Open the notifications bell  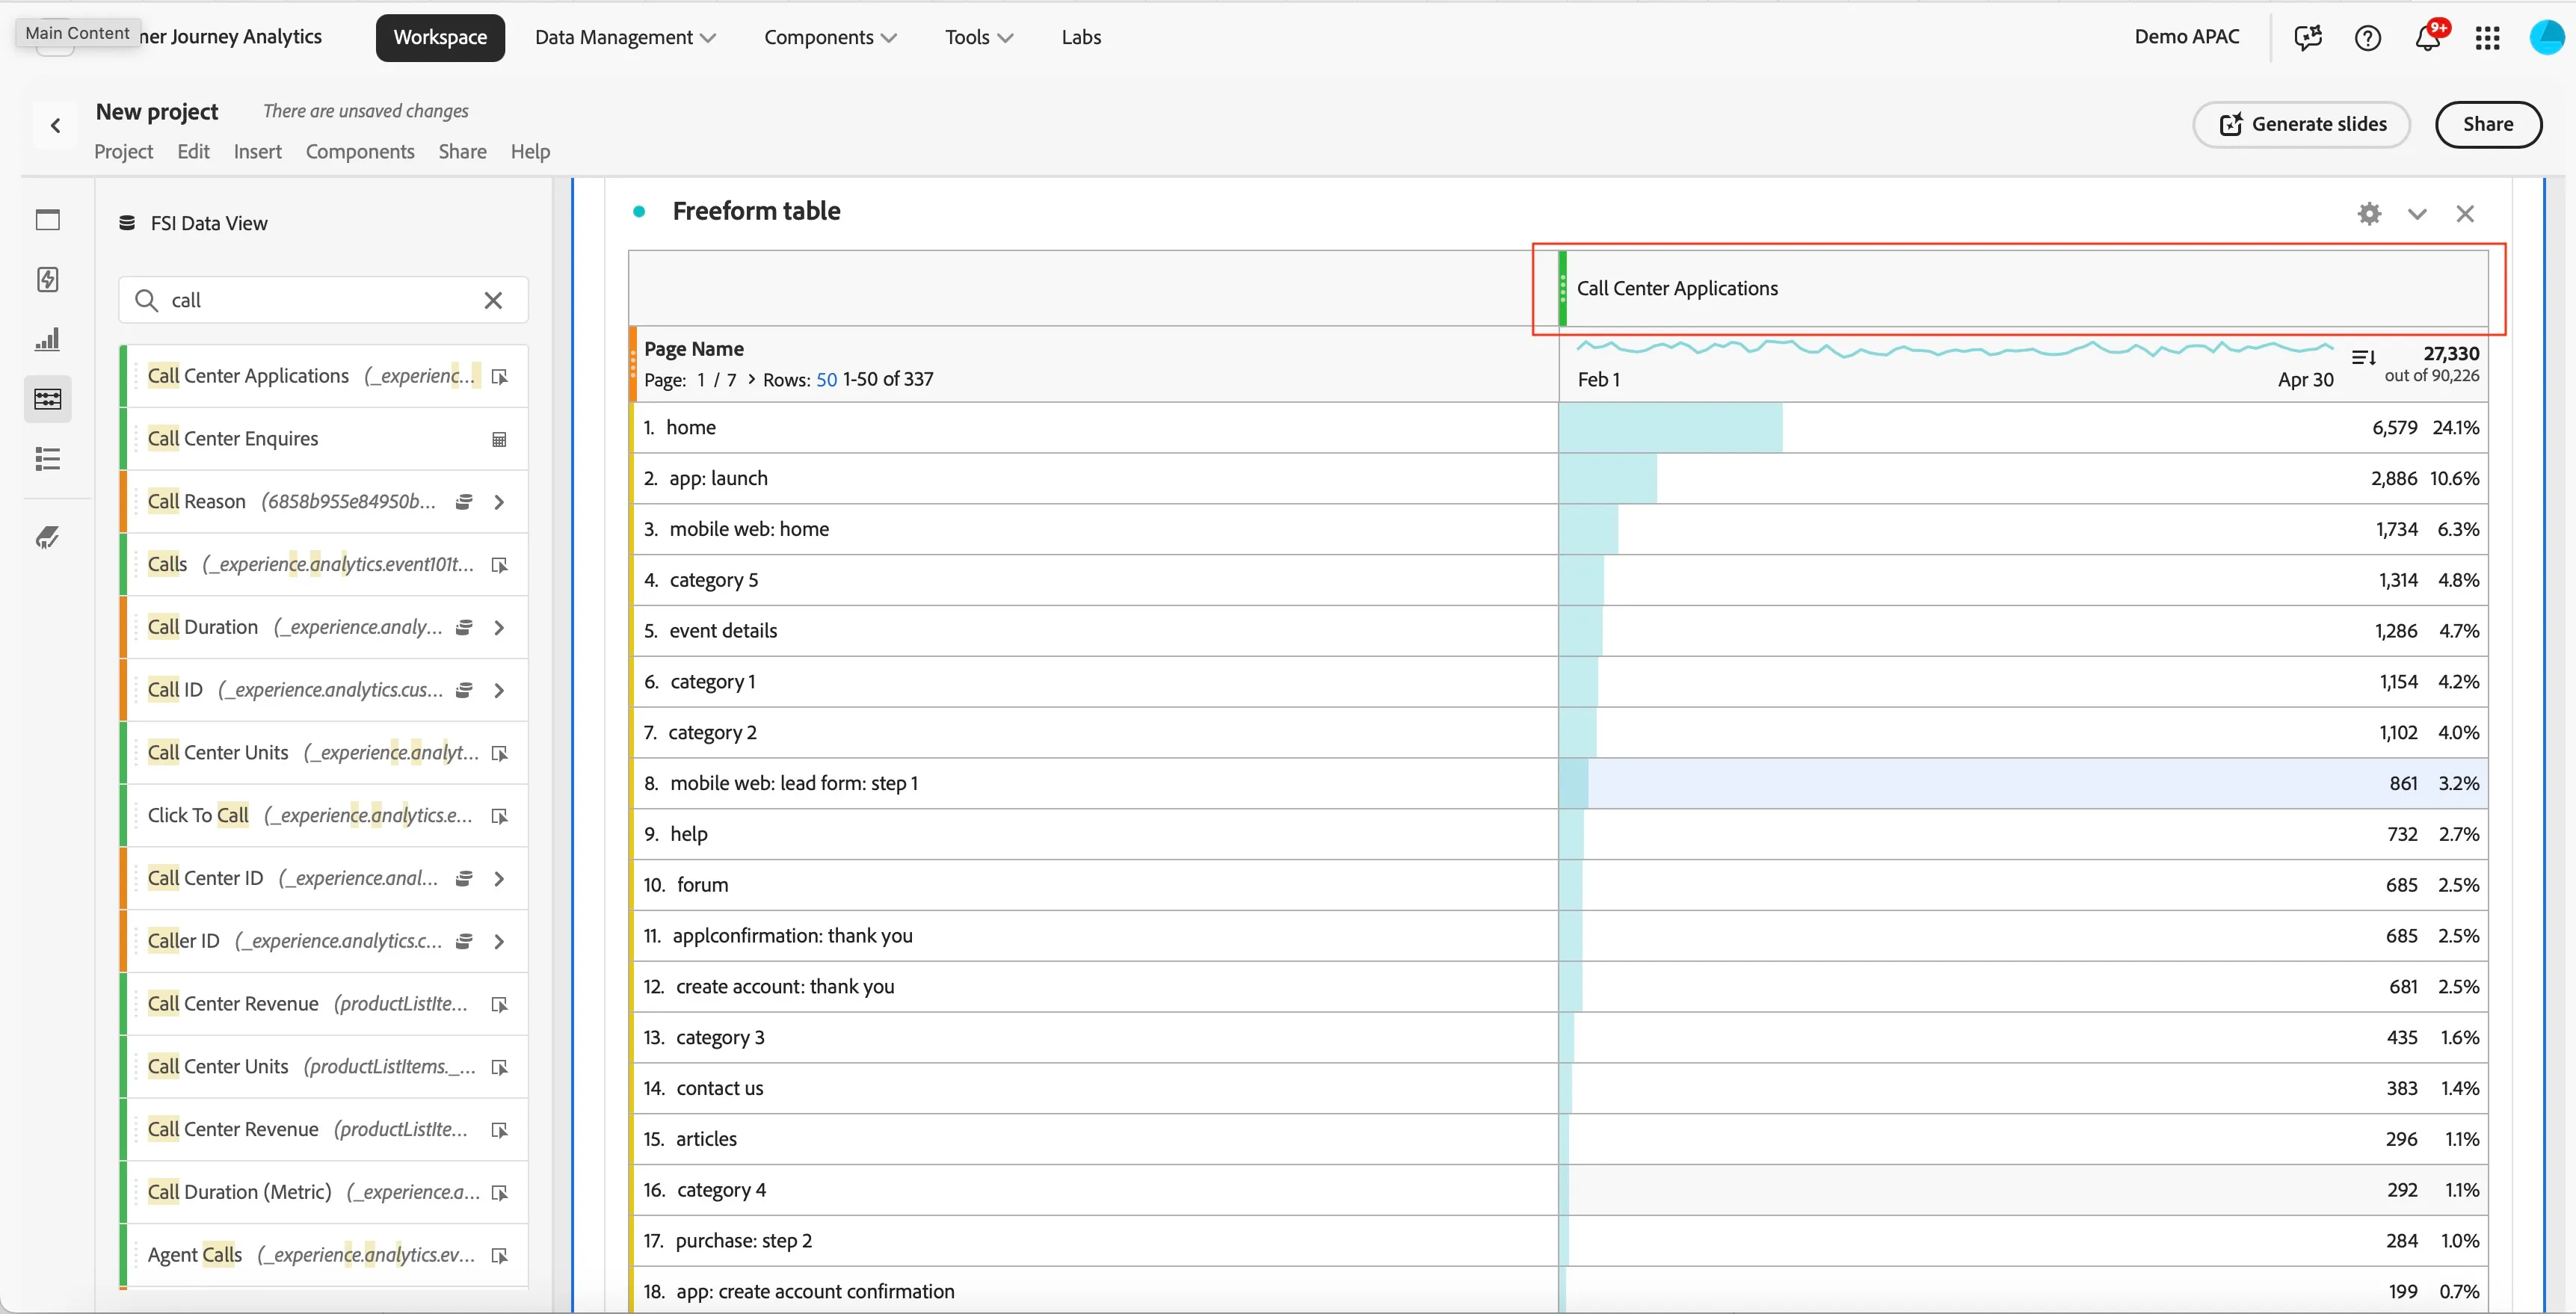click(2427, 38)
